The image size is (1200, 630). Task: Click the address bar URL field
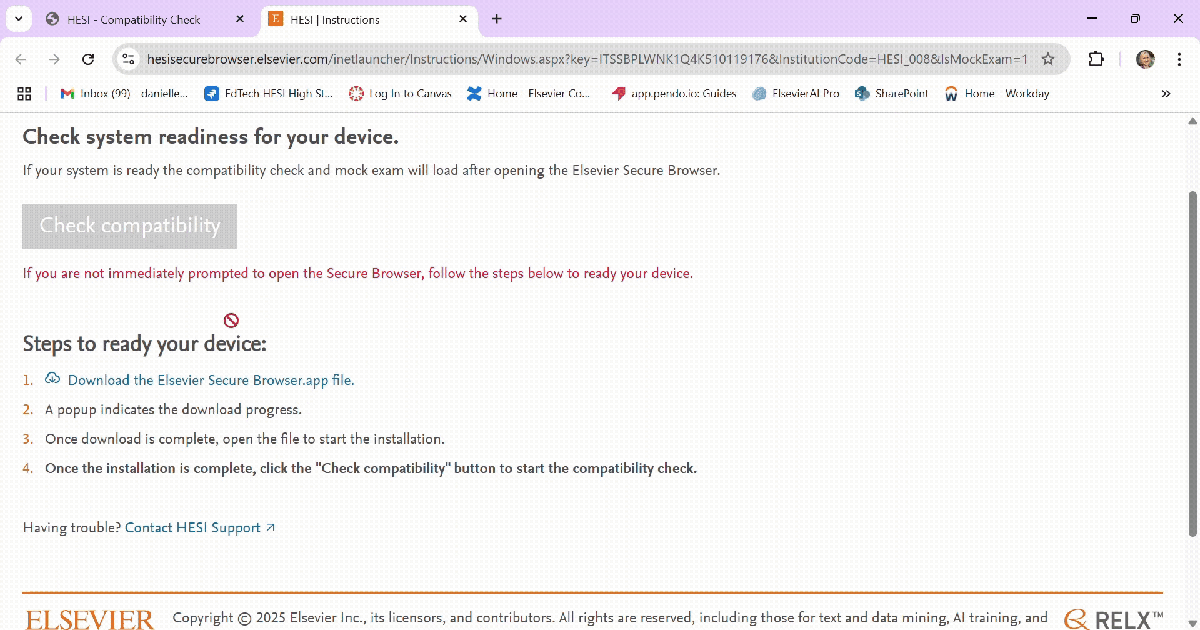pos(585,59)
